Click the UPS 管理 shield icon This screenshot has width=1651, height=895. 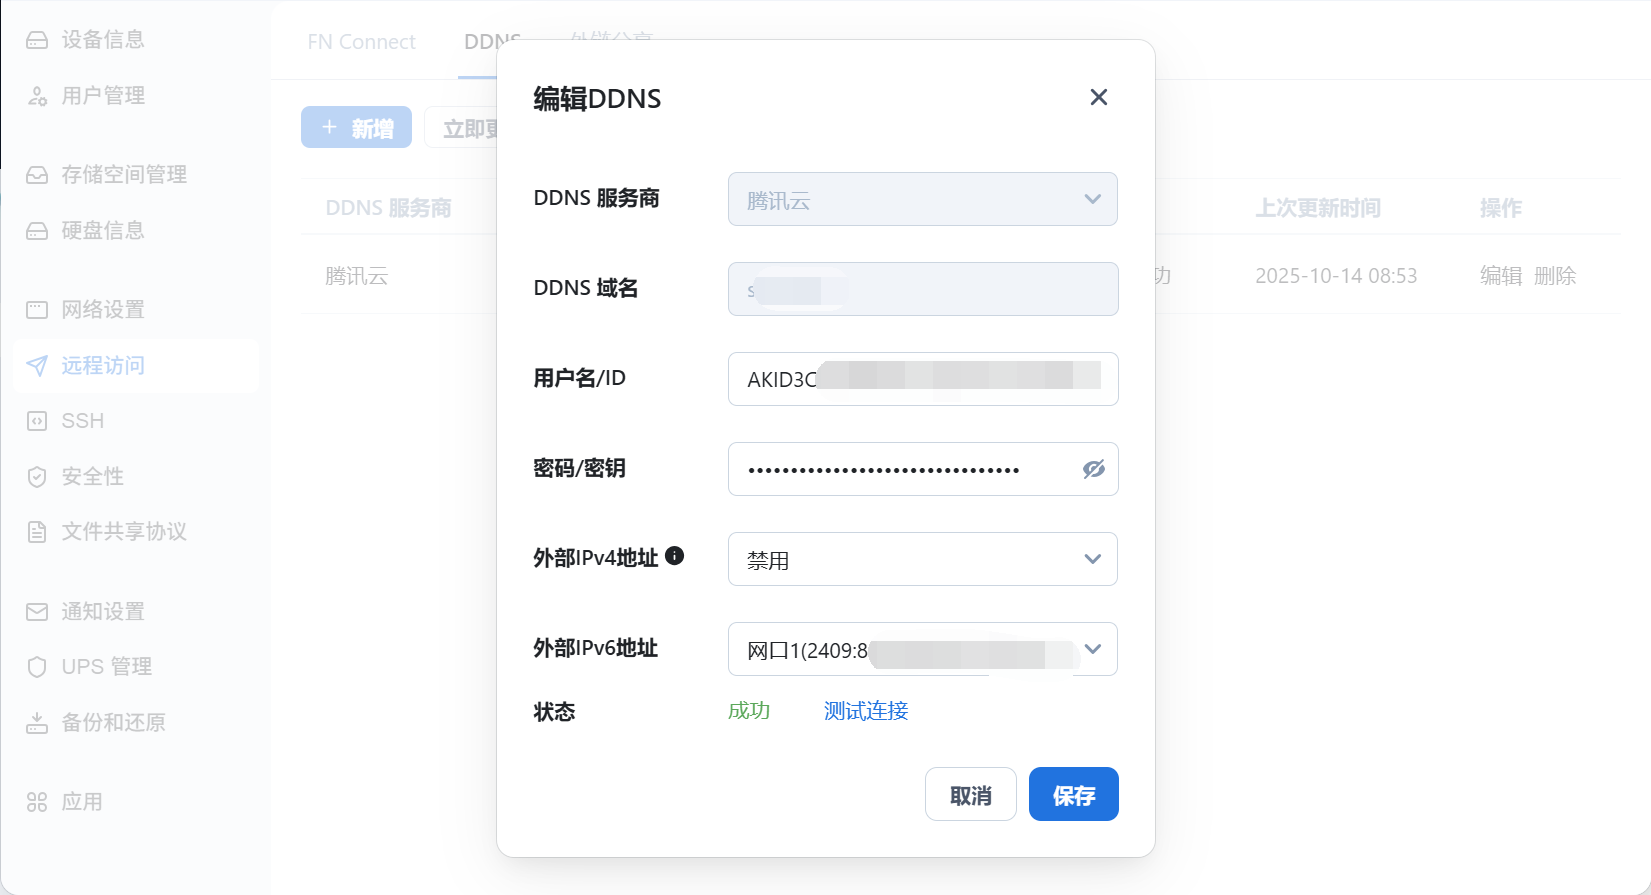[37, 667]
